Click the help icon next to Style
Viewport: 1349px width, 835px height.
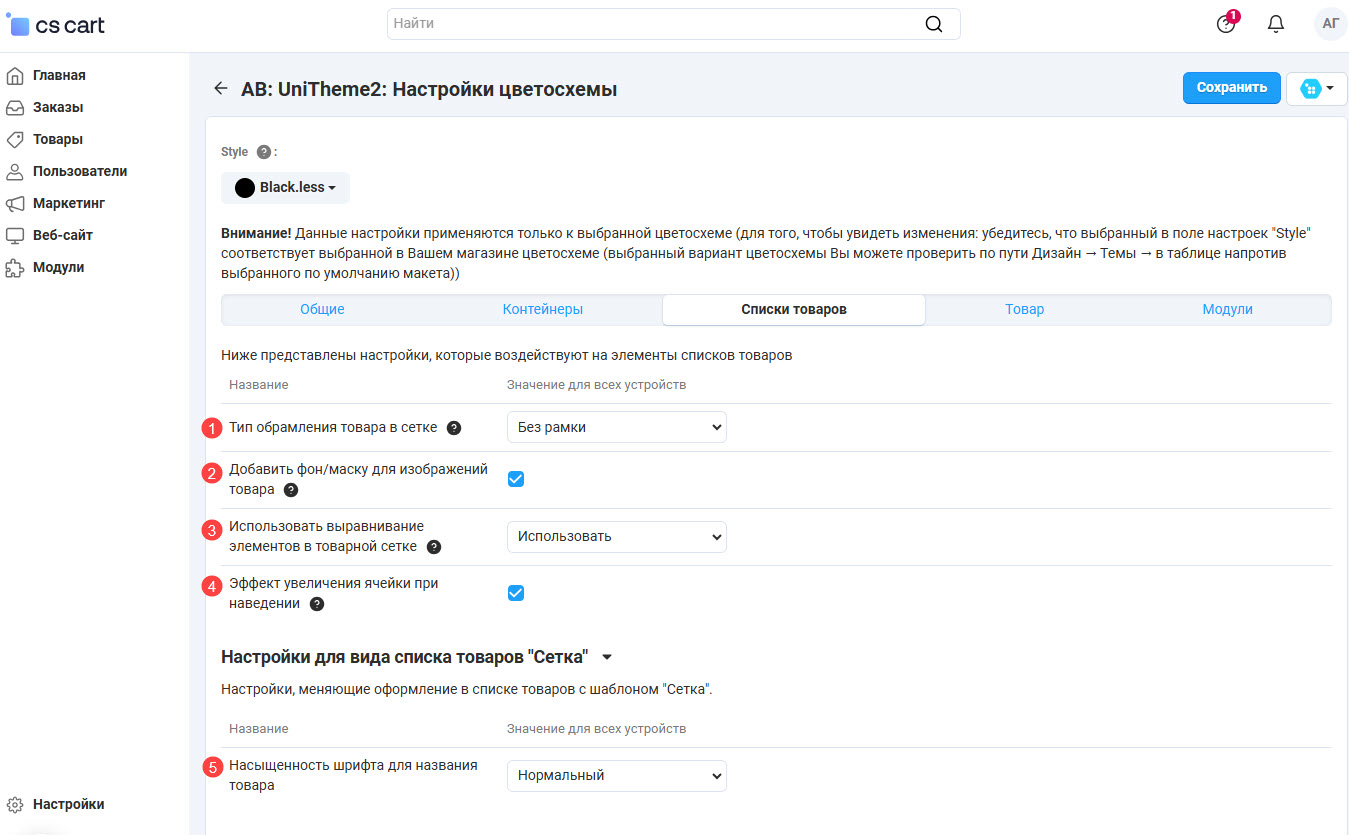[264, 152]
